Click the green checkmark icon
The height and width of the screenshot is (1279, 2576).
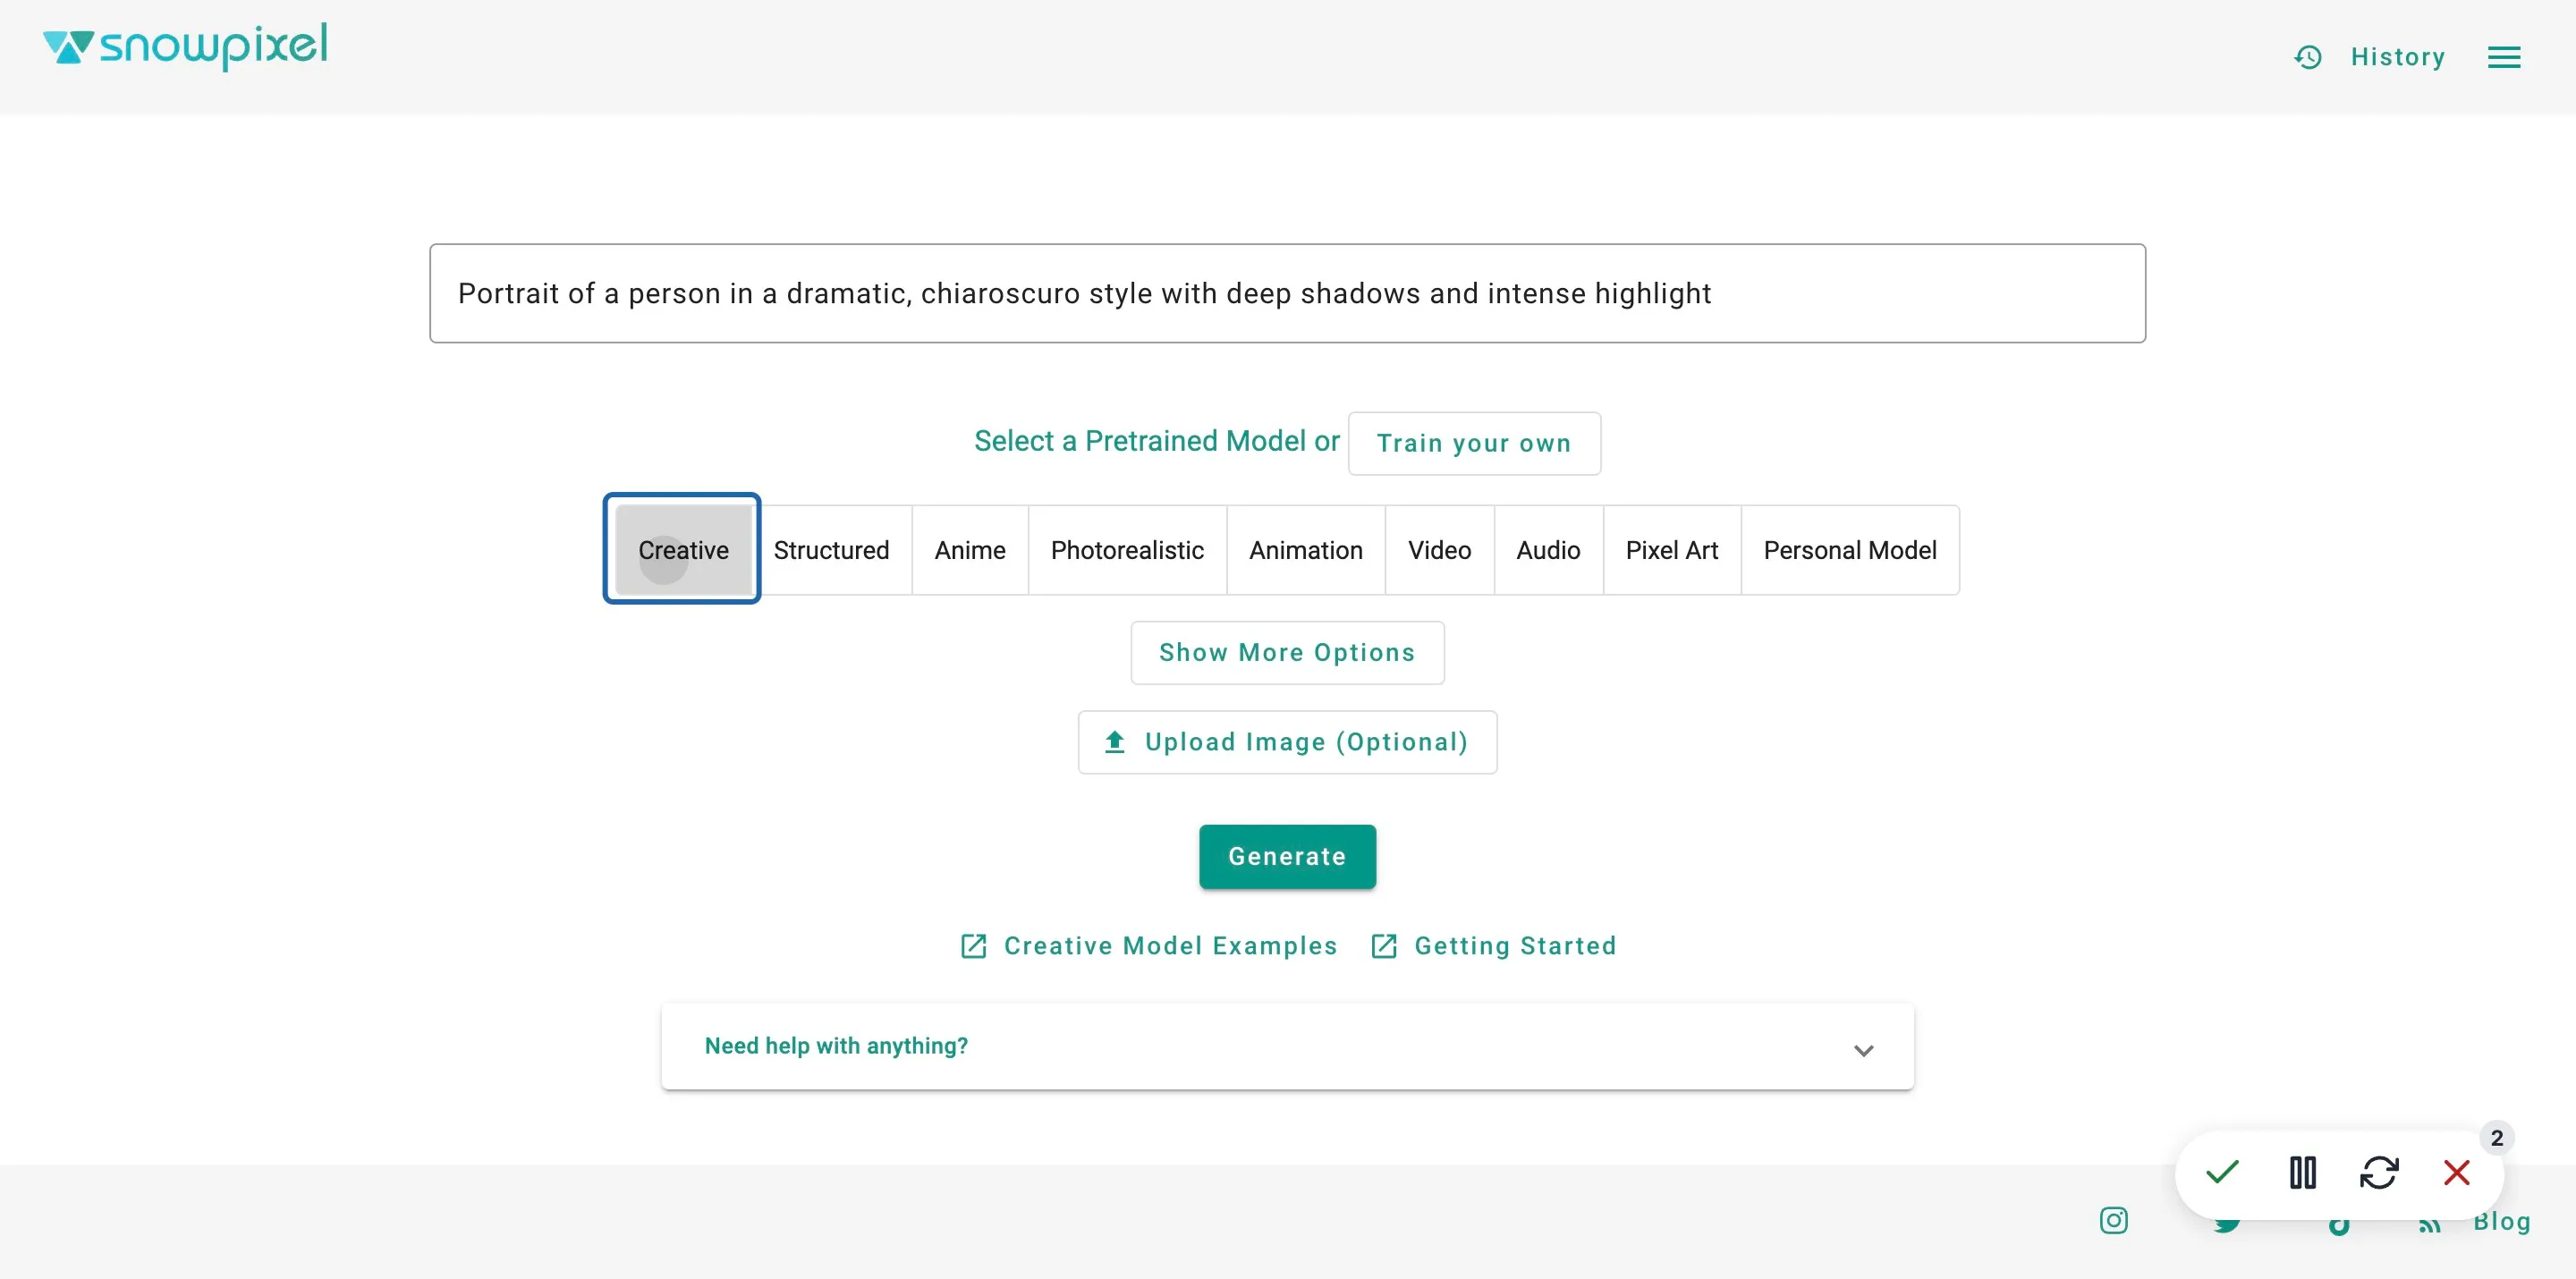click(x=2222, y=1171)
